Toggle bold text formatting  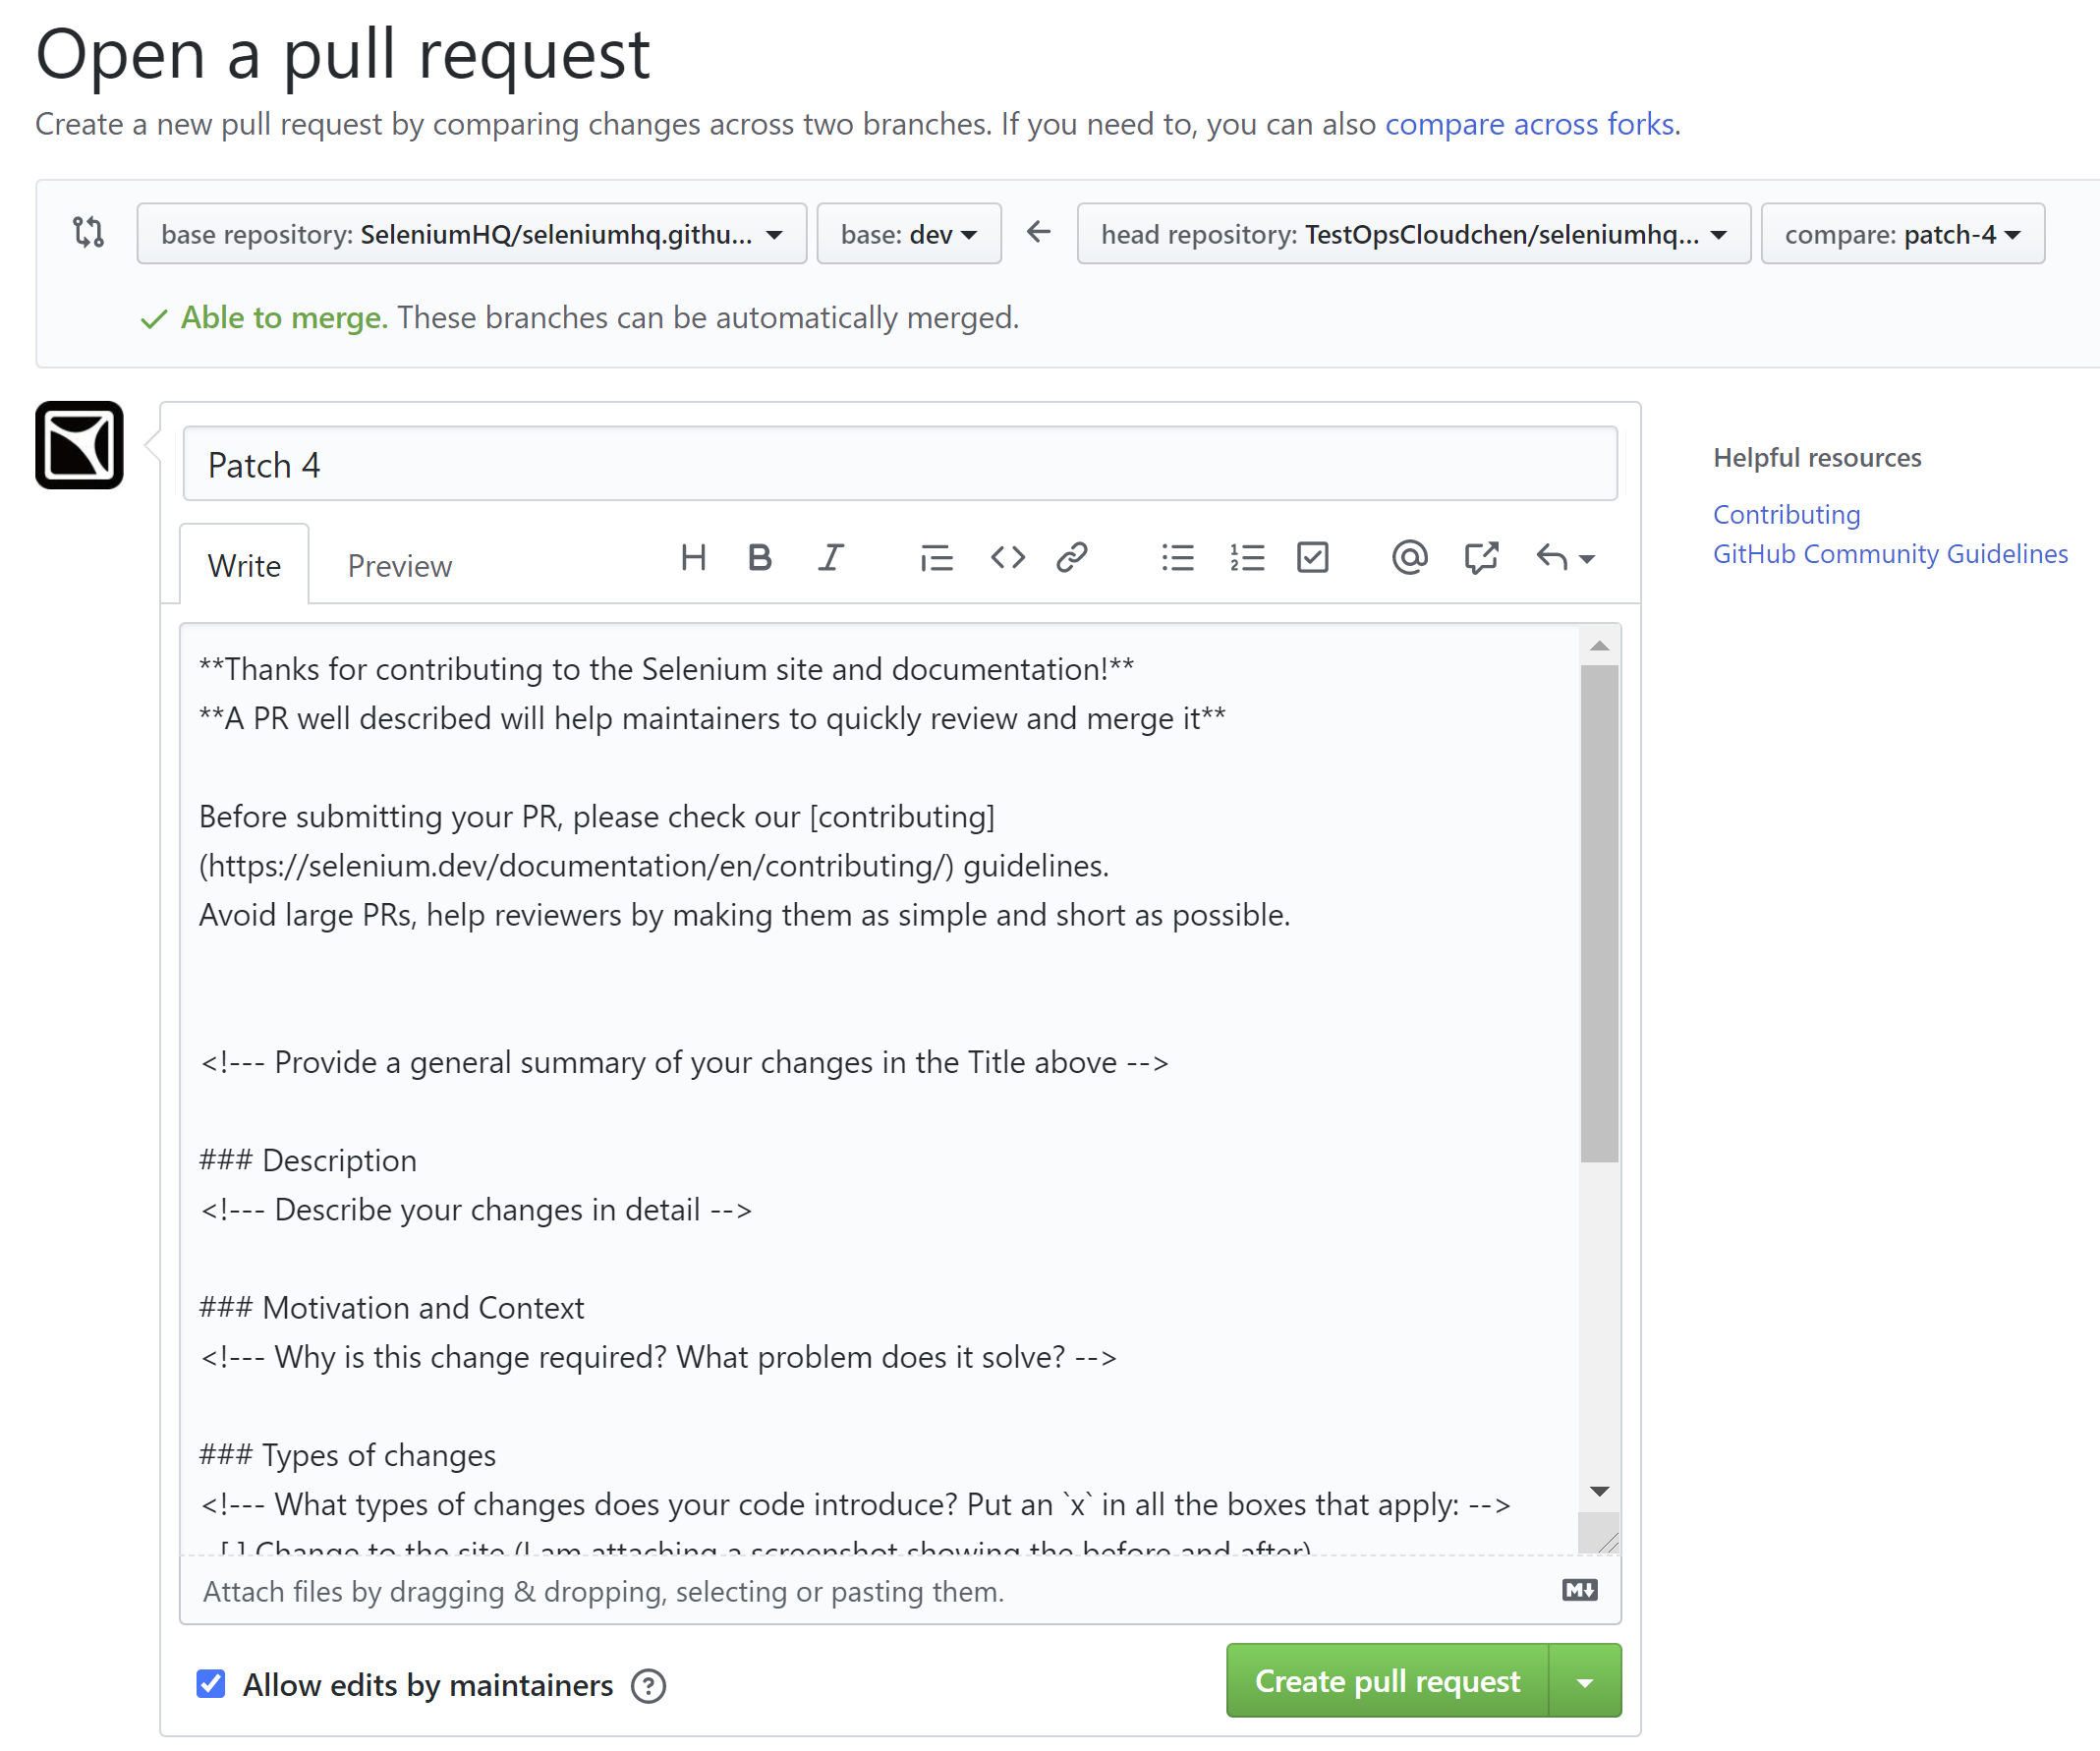click(760, 557)
